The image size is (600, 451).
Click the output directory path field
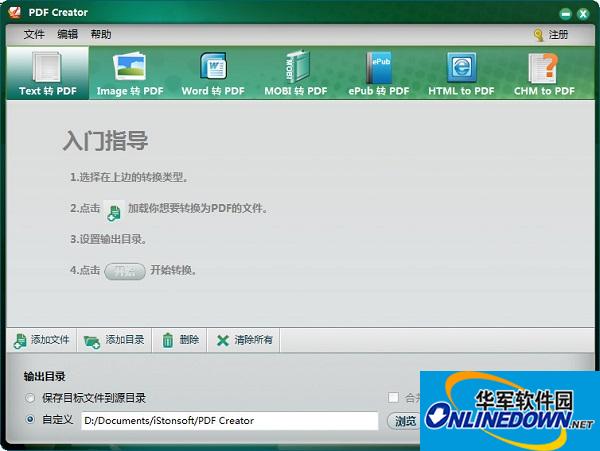coord(230,421)
